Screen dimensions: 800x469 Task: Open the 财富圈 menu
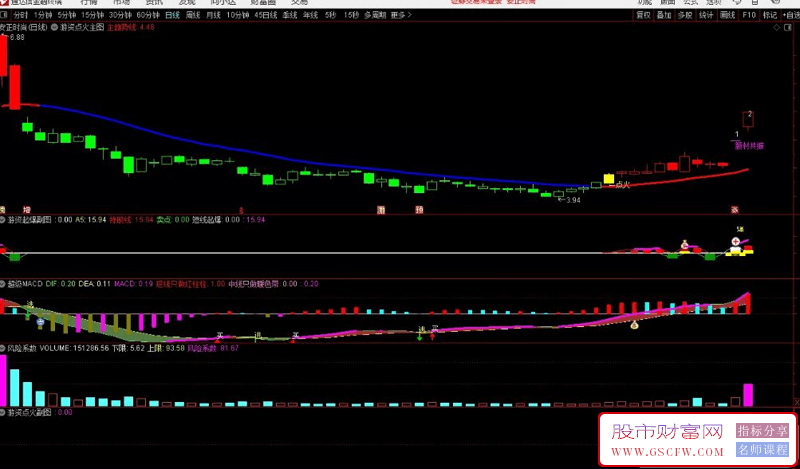[x=263, y=3]
